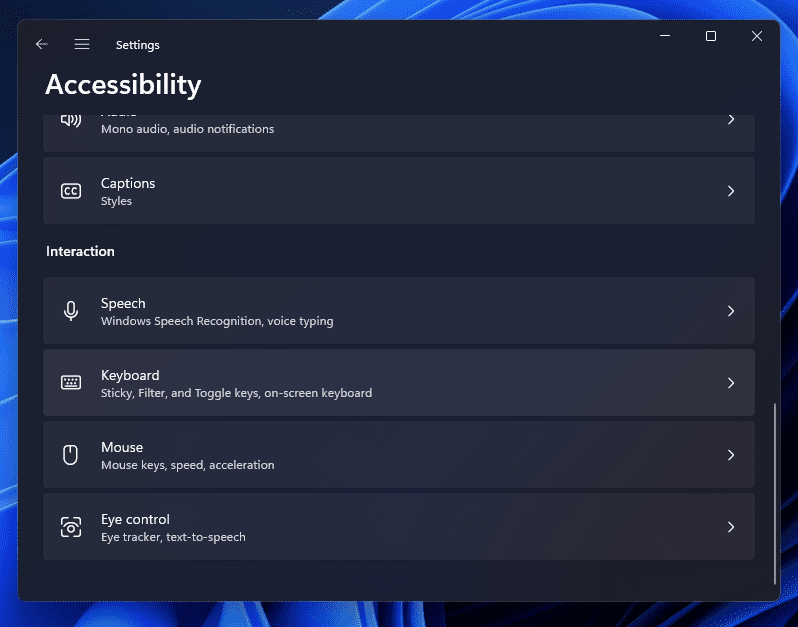Click the speaker icon for Audio
The height and width of the screenshot is (627, 798).
[70, 120]
